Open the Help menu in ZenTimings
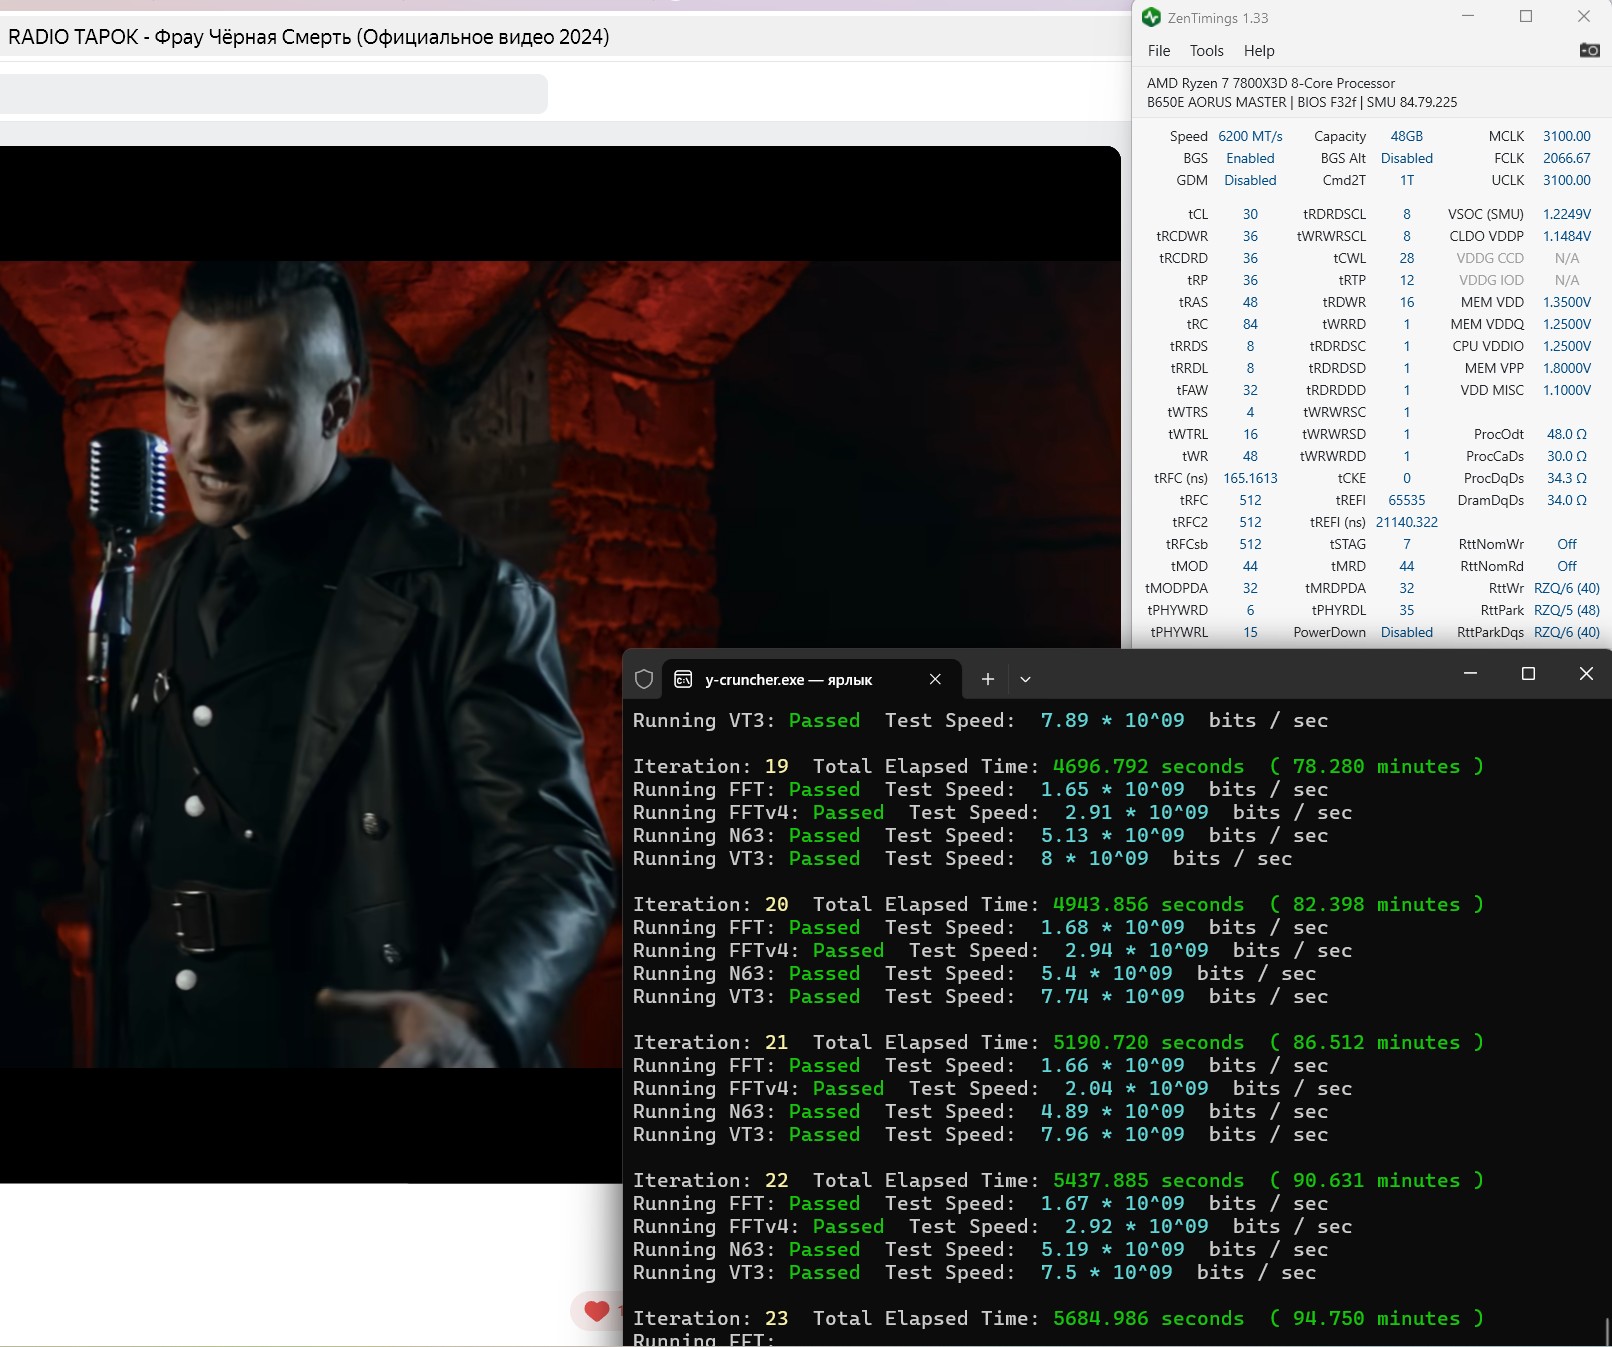Viewport: 1612px width, 1347px height. click(x=1259, y=51)
